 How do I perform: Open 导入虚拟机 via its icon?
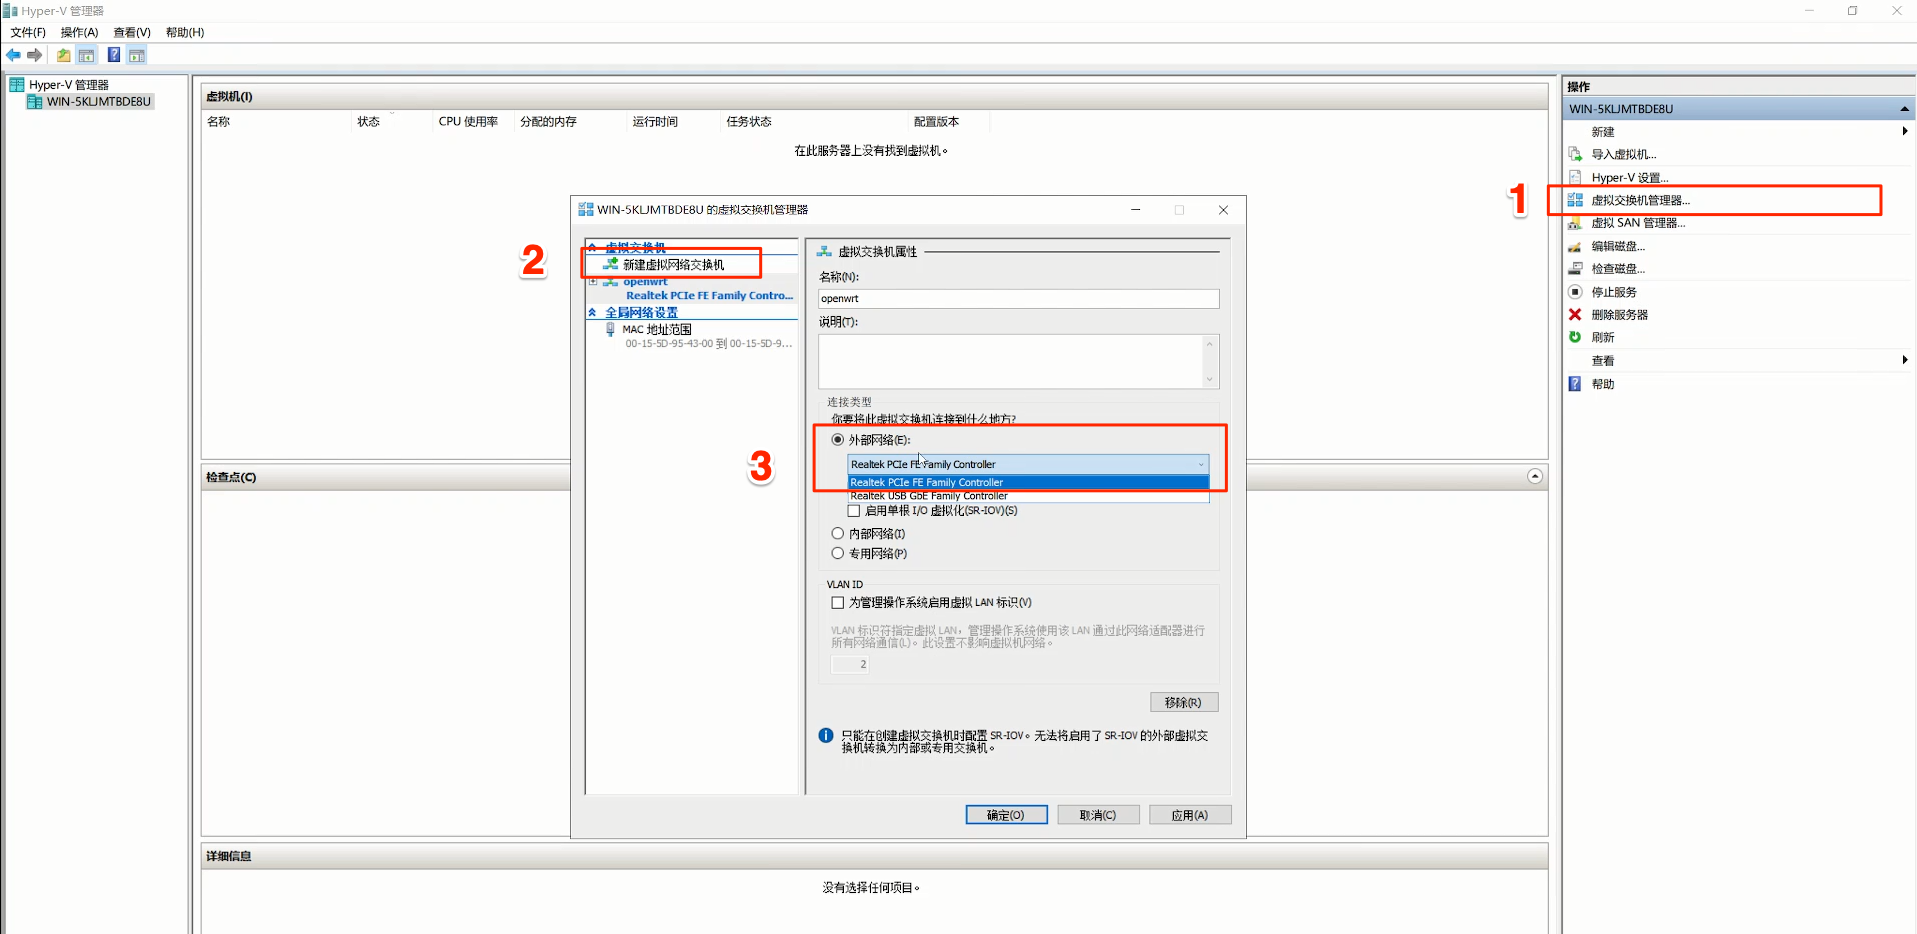coord(1574,154)
